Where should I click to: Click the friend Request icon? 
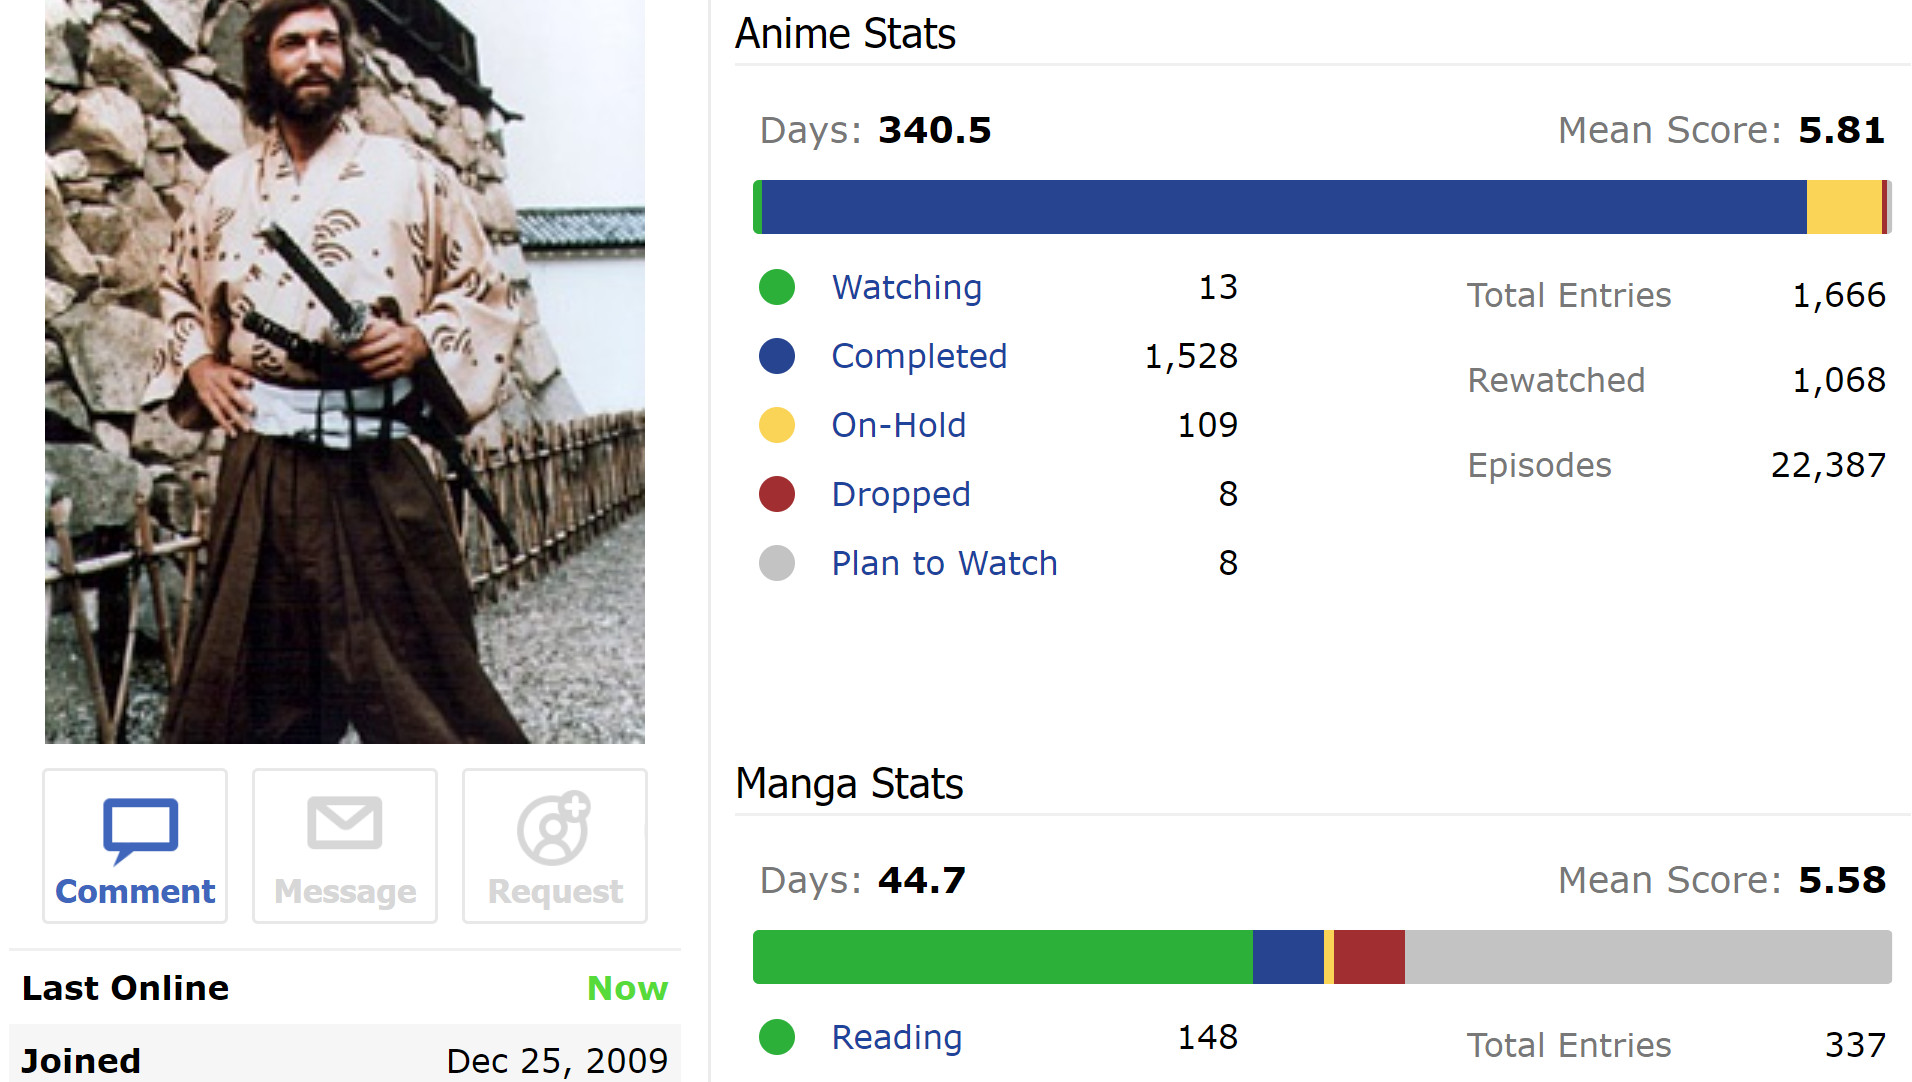(x=553, y=828)
